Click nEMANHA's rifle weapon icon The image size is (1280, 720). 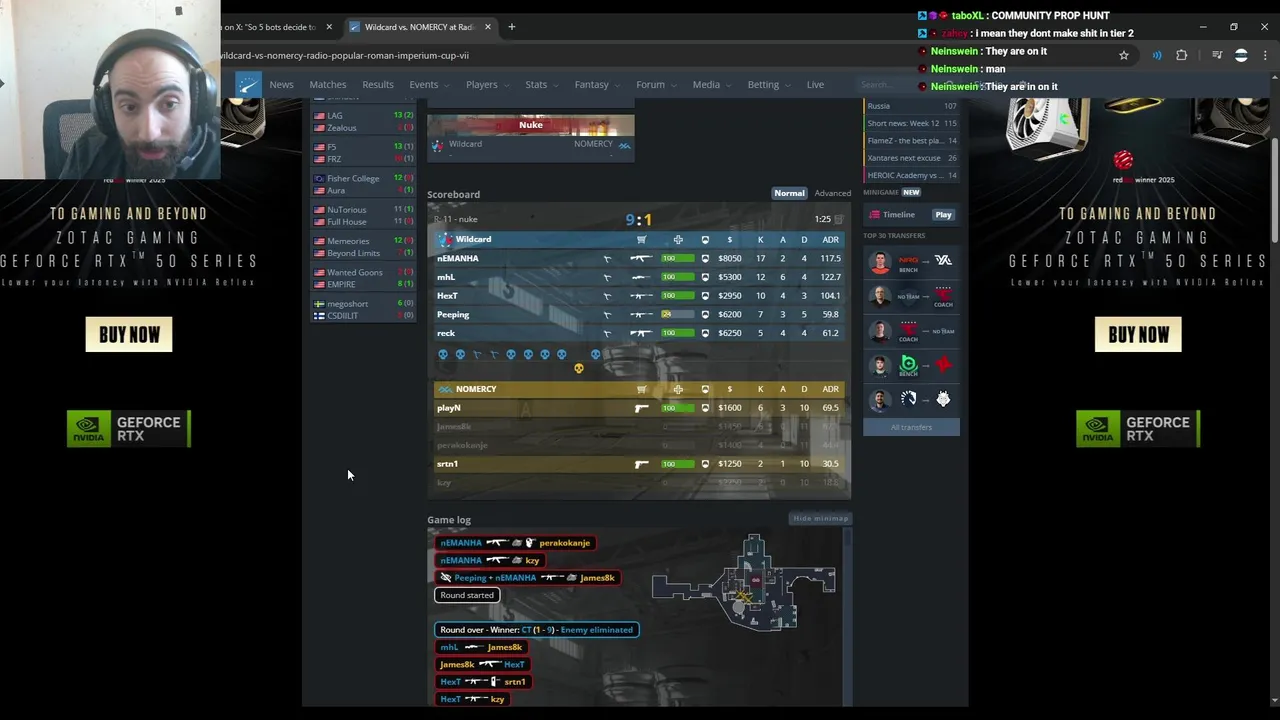(x=641, y=259)
